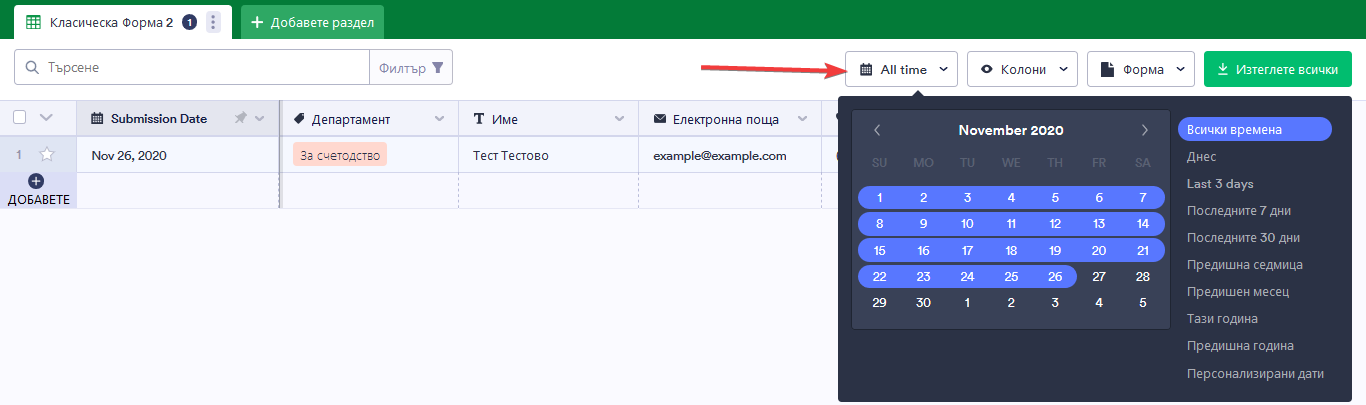The image size is (1366, 405).
Task: Click into the Търсене search field
Action: coord(200,68)
